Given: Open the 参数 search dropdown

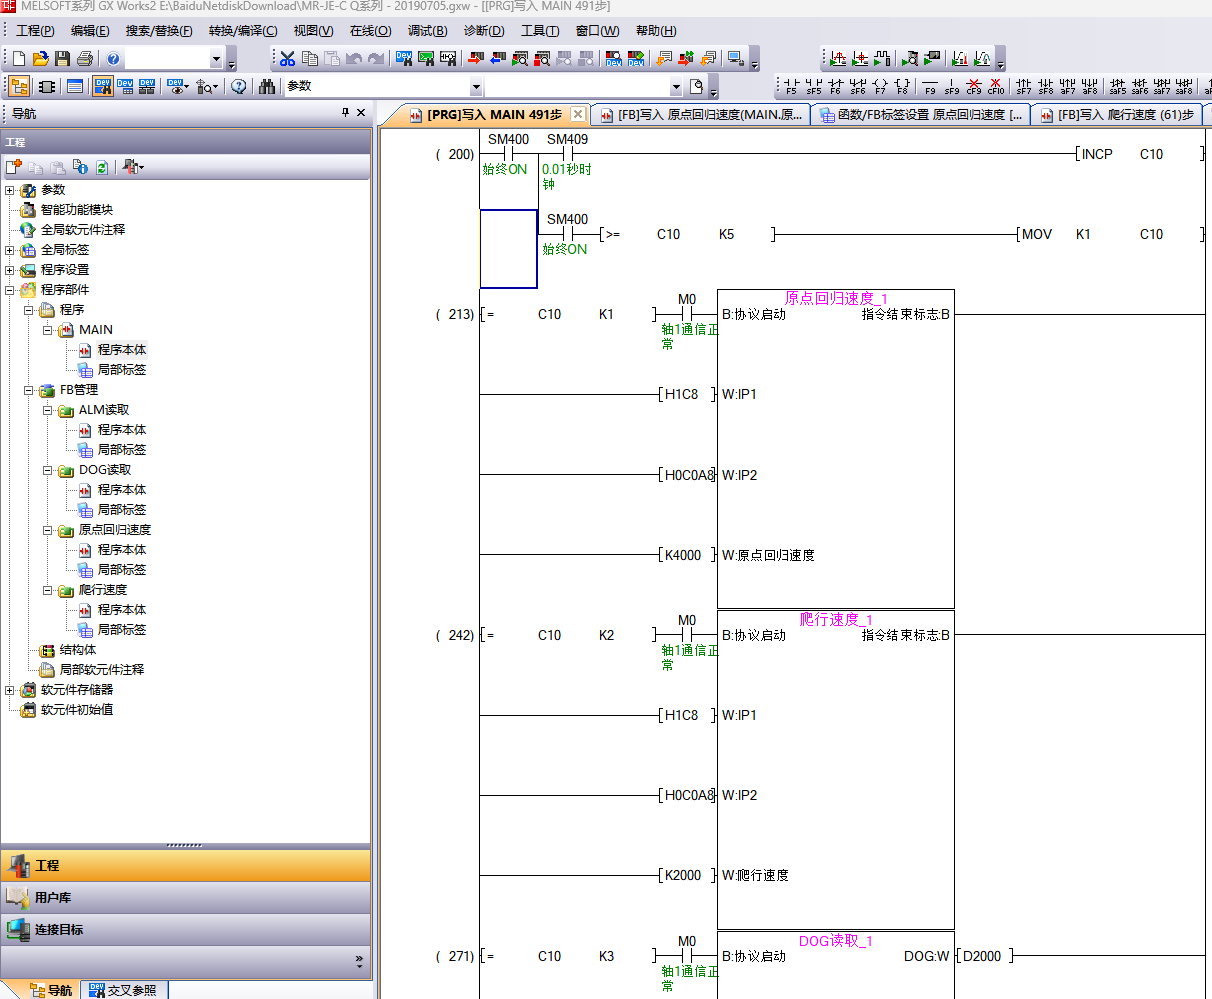Looking at the screenshot, I should pyautogui.click(x=476, y=87).
